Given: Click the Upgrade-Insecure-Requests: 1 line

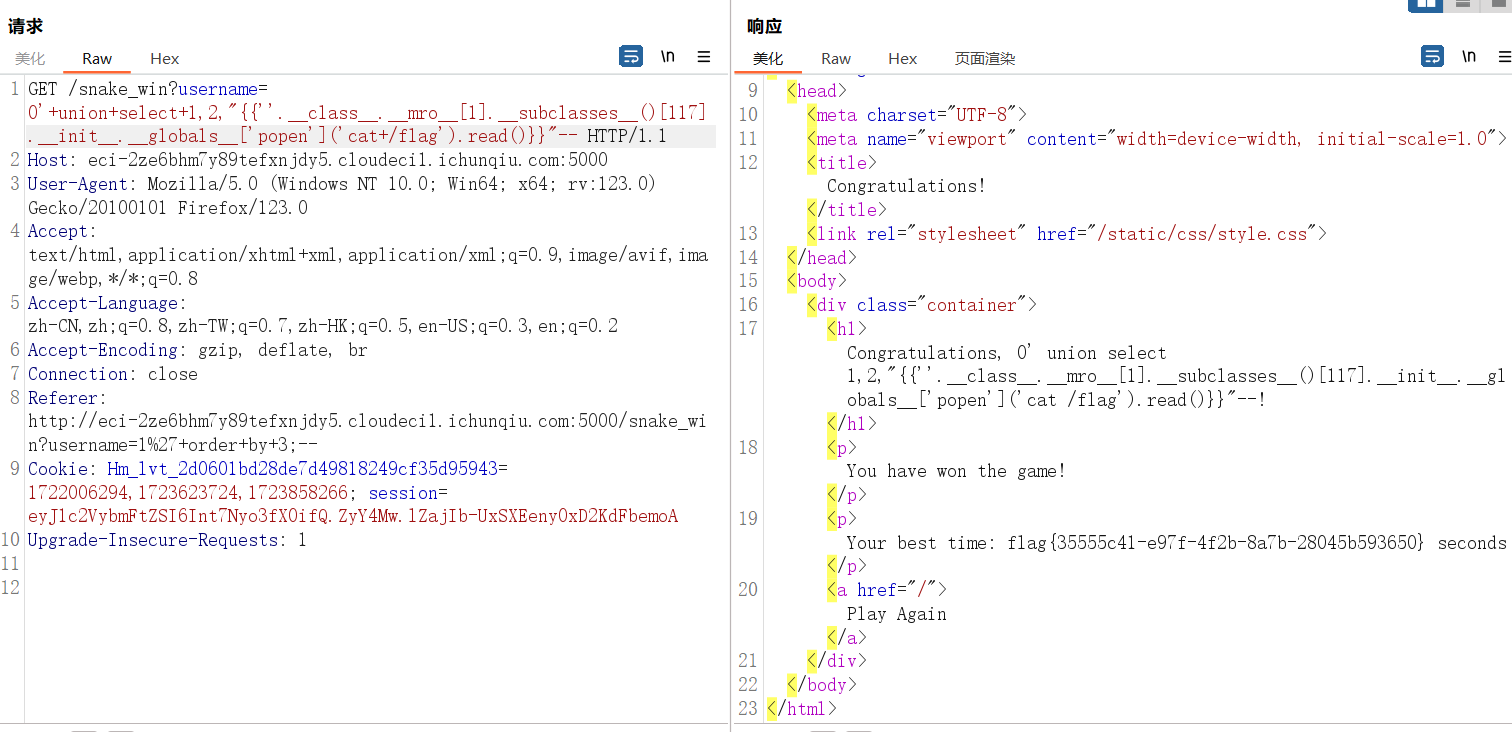Looking at the screenshot, I should (x=167, y=540).
